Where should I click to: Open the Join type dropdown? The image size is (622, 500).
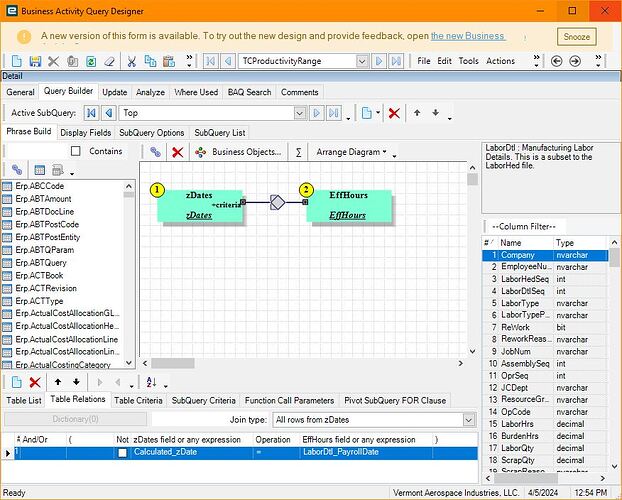(x=468, y=420)
